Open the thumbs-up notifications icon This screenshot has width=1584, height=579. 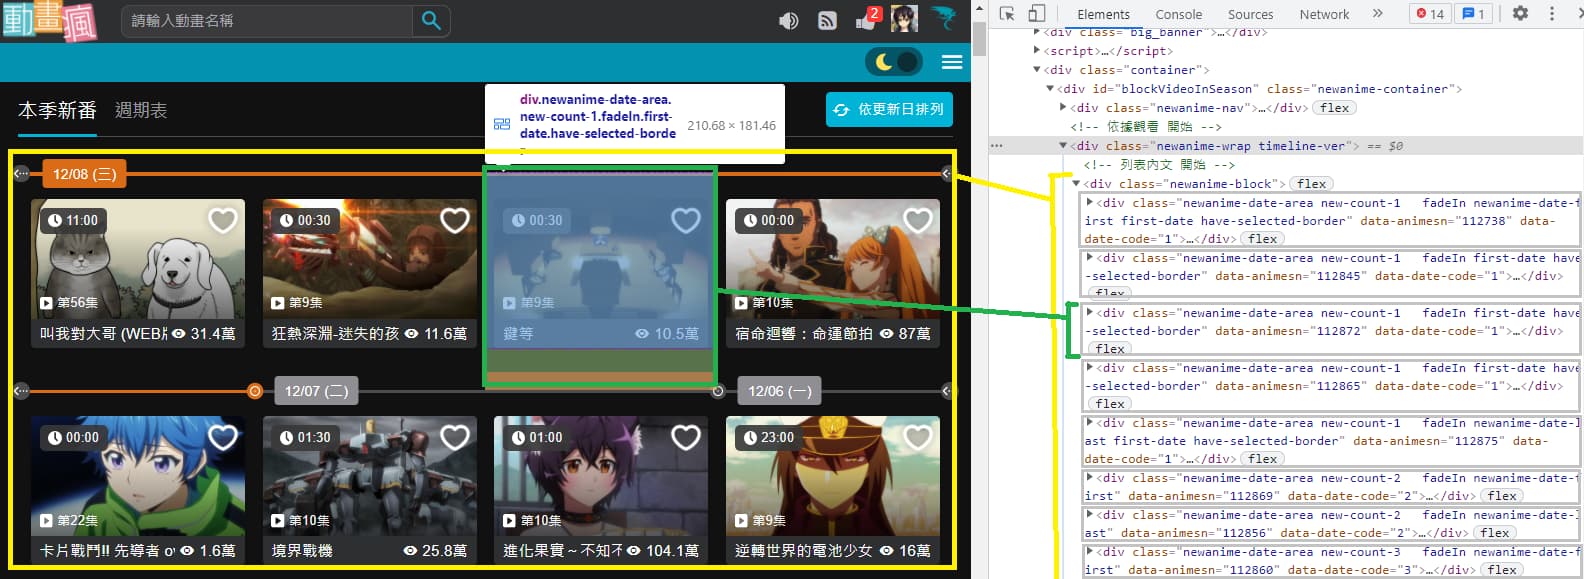pyautogui.click(x=867, y=19)
